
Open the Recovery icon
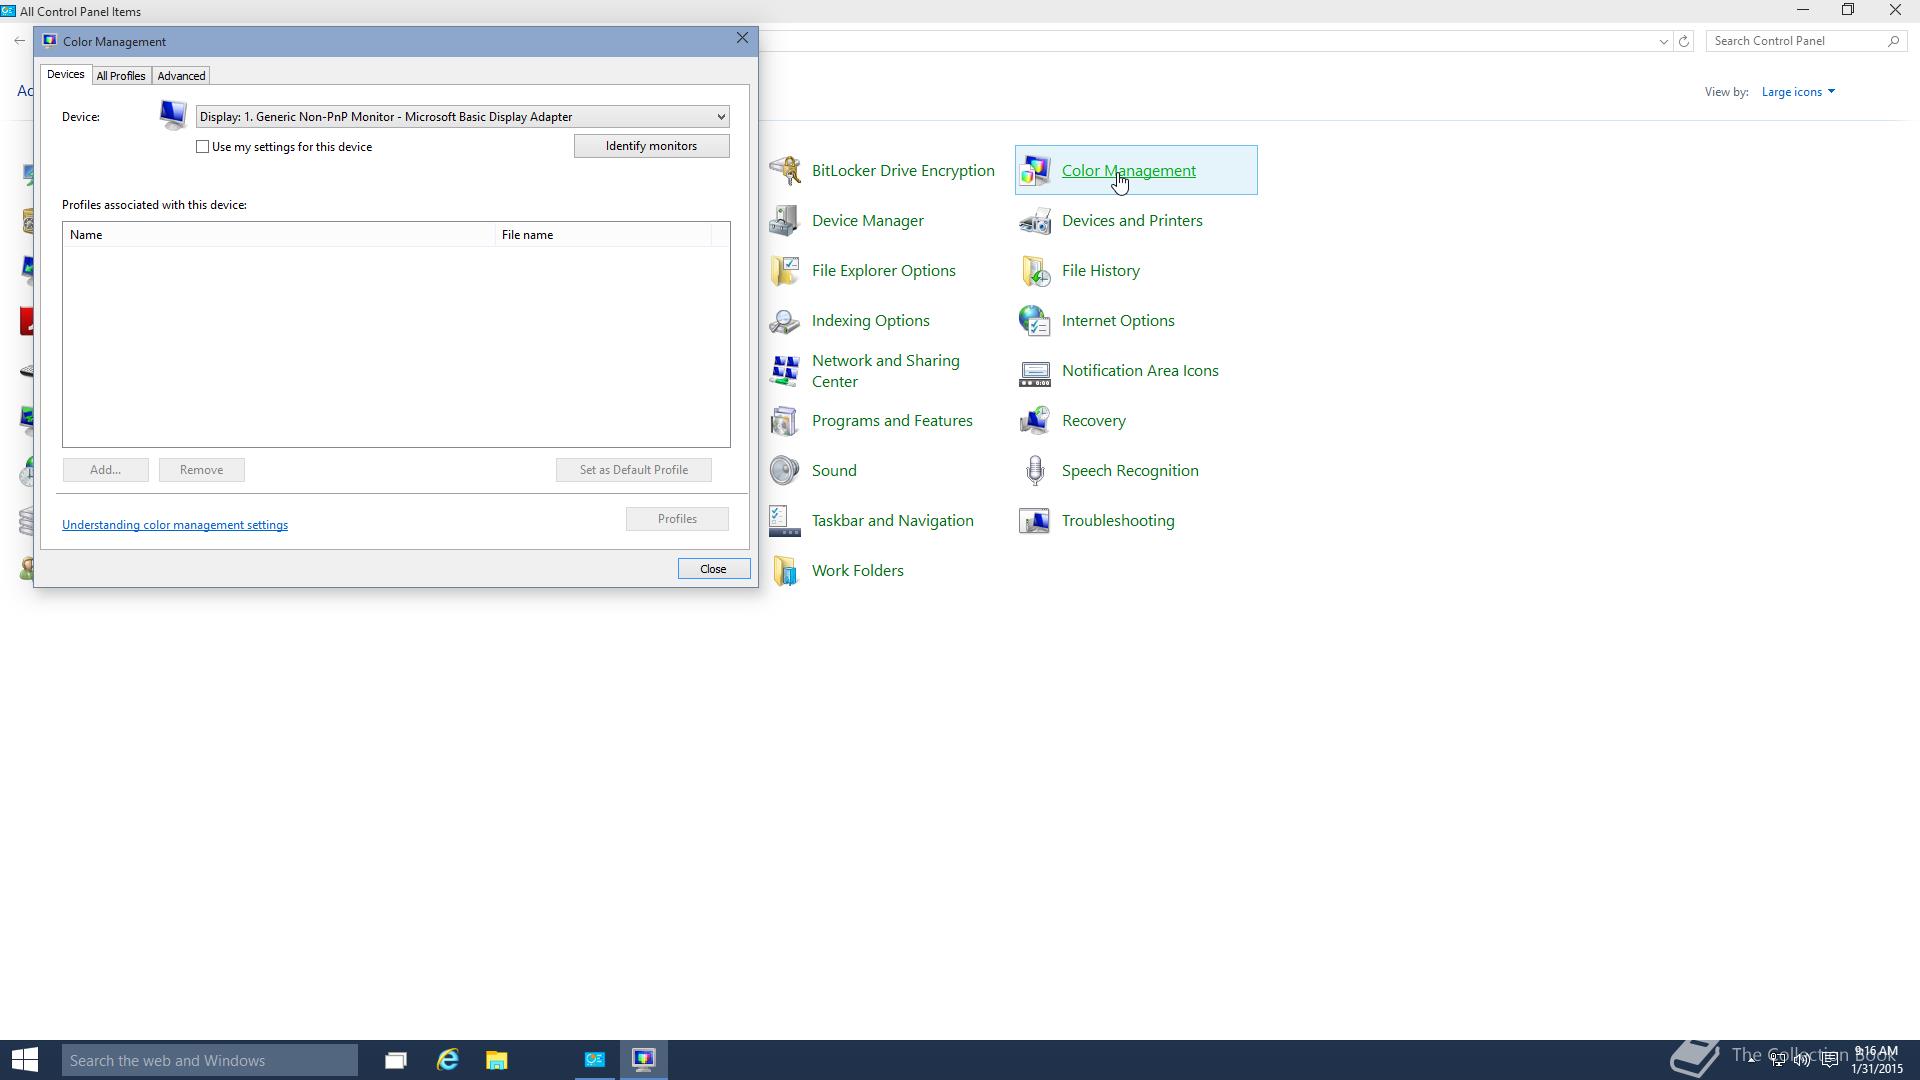click(x=1035, y=420)
